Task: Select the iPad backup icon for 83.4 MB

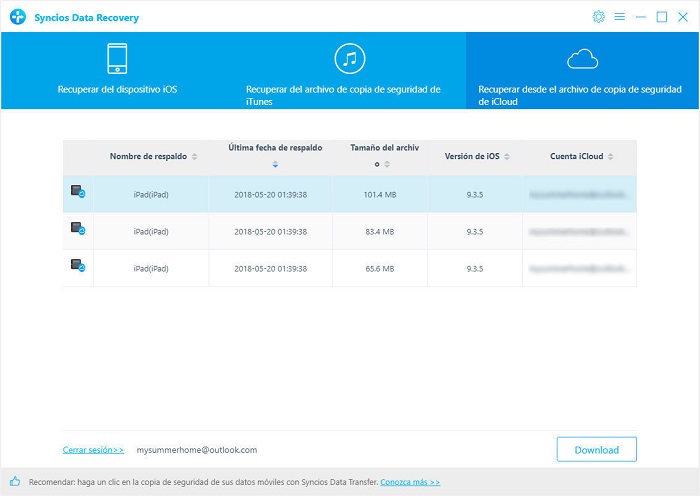Action: pyautogui.click(x=78, y=229)
